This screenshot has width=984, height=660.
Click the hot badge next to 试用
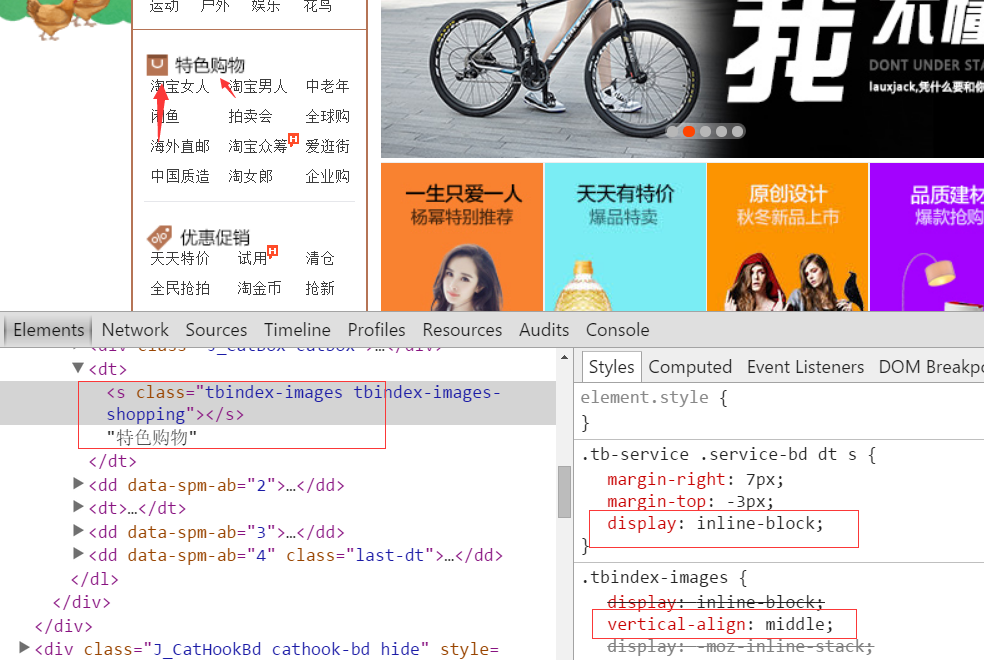(272, 251)
